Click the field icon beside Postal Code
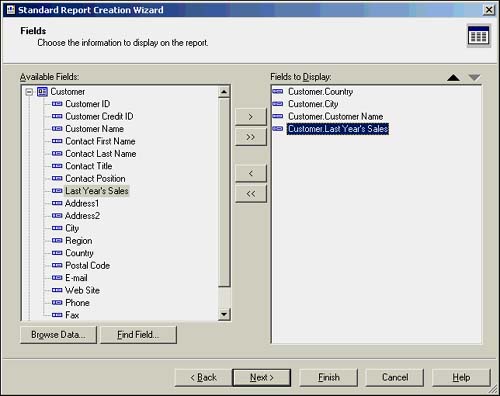 point(57,266)
